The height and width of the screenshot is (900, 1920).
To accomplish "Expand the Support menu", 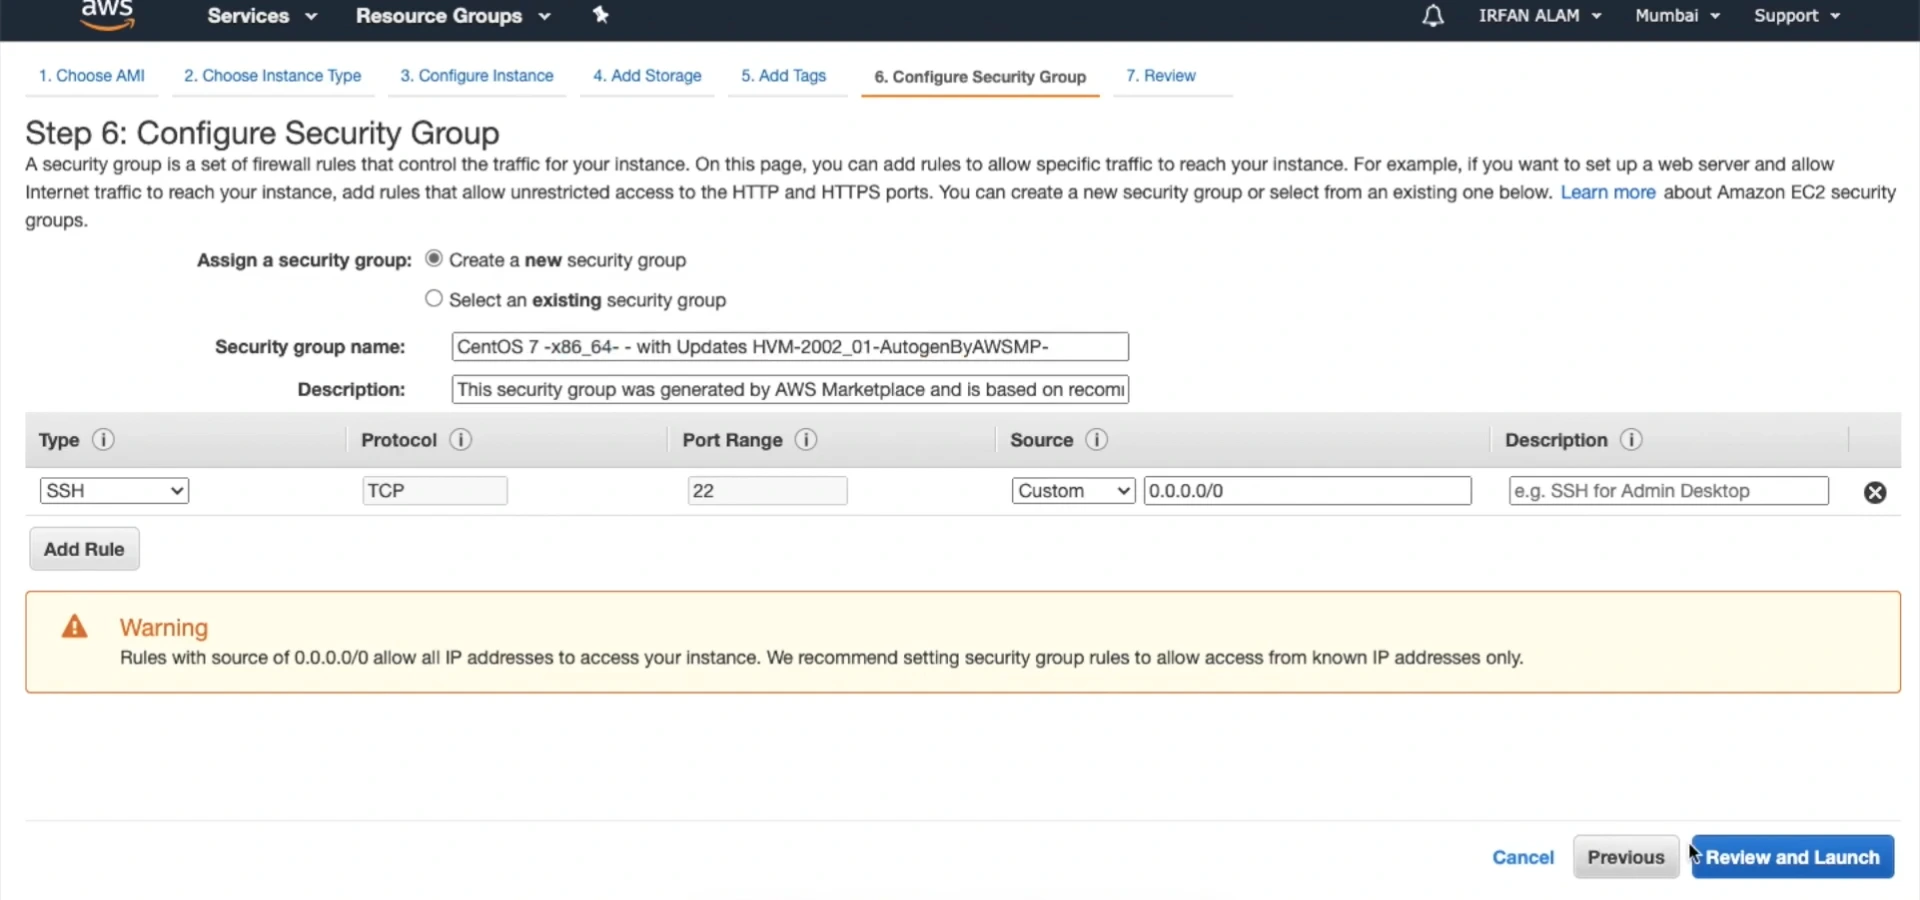I will coord(1797,16).
